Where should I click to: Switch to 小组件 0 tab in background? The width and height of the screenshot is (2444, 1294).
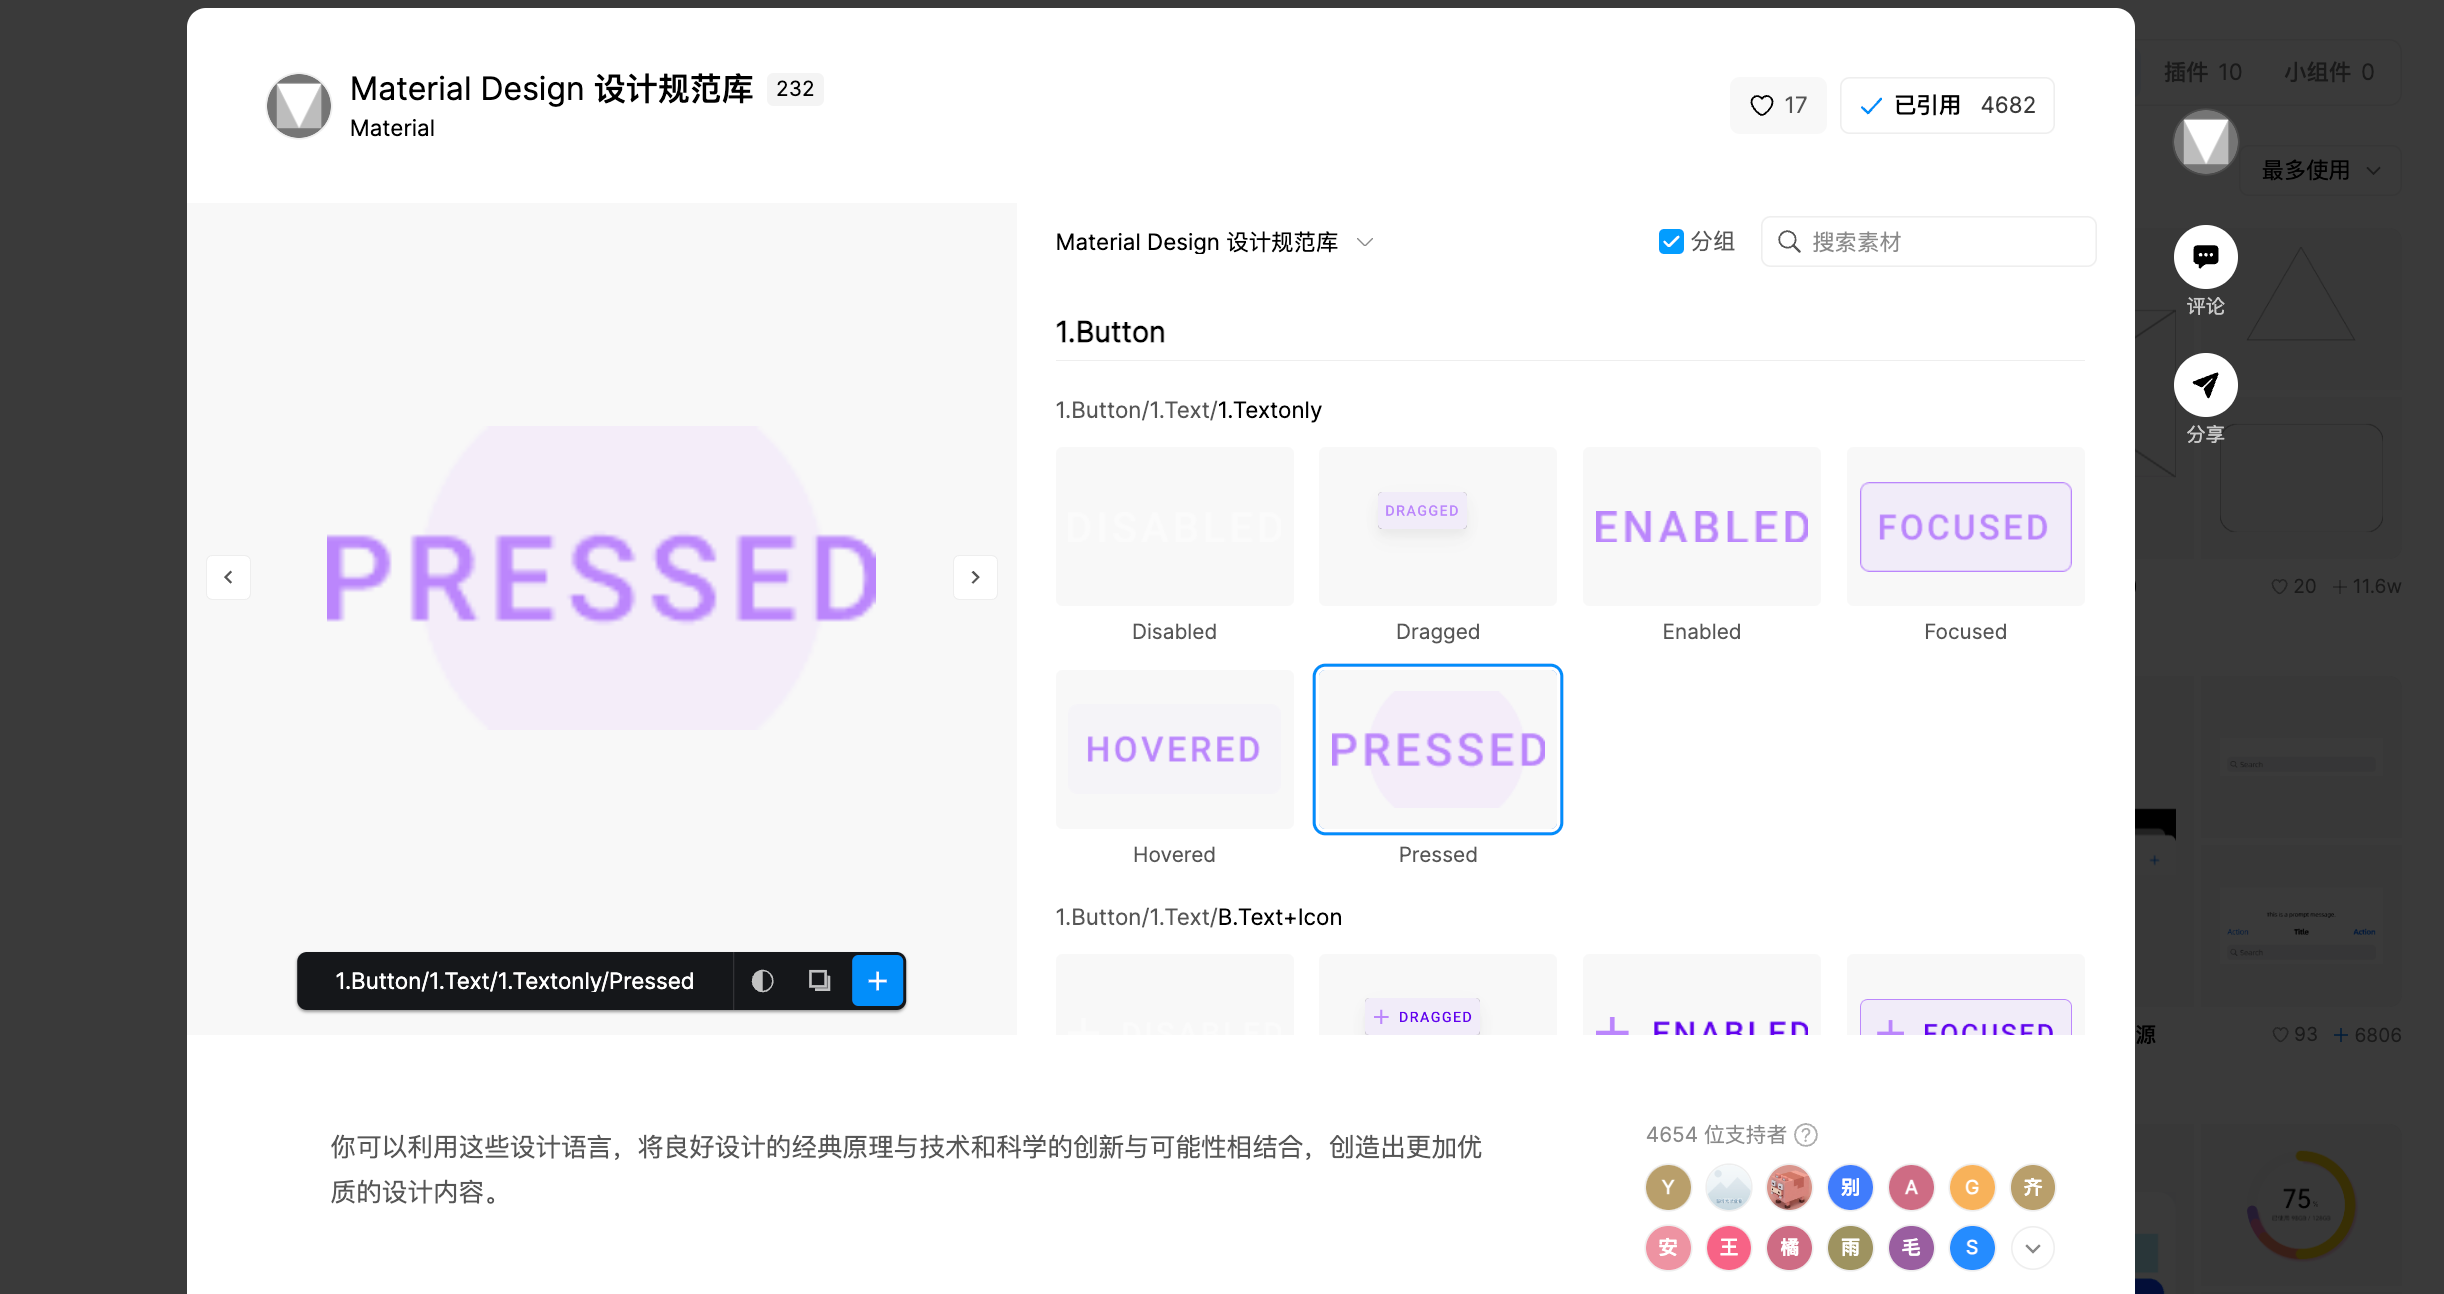point(2329,72)
